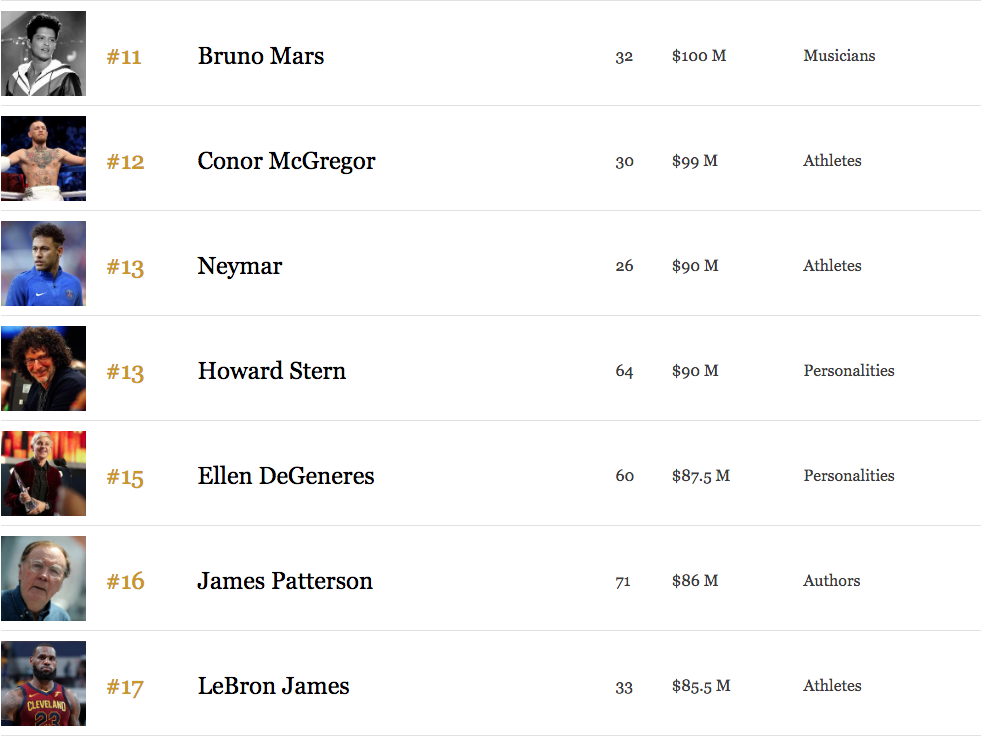Screen dimensions: 985x738
Task: Open Bruno Mars profile photo
Action: 43,53
